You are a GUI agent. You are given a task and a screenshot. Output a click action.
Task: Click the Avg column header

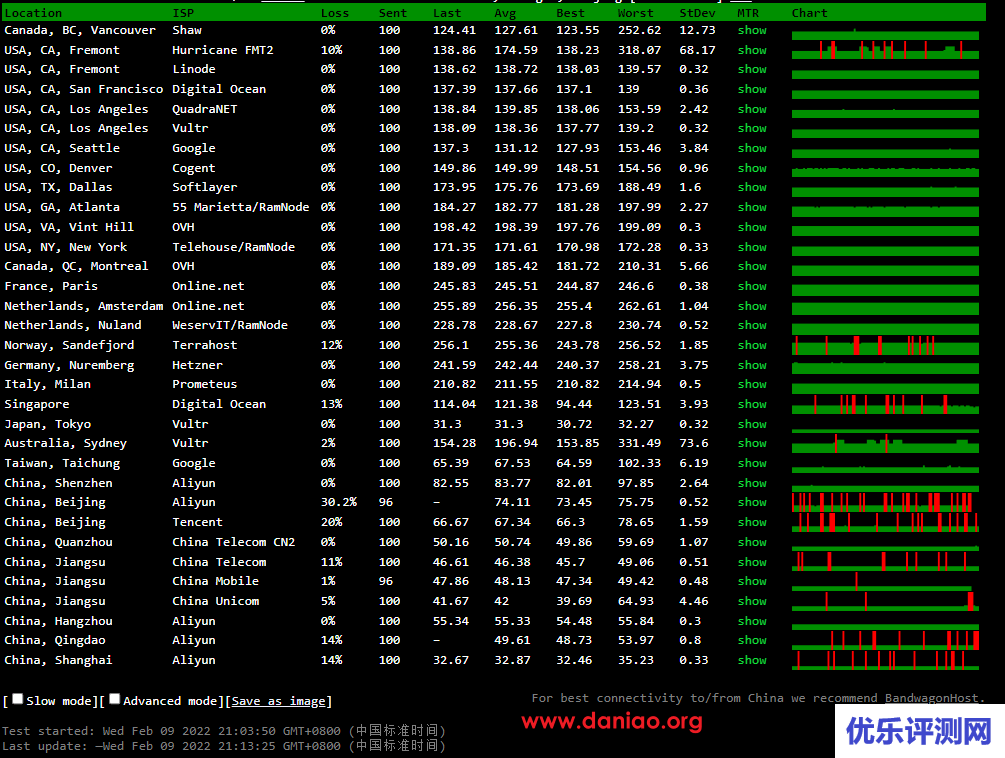pyautogui.click(x=505, y=13)
